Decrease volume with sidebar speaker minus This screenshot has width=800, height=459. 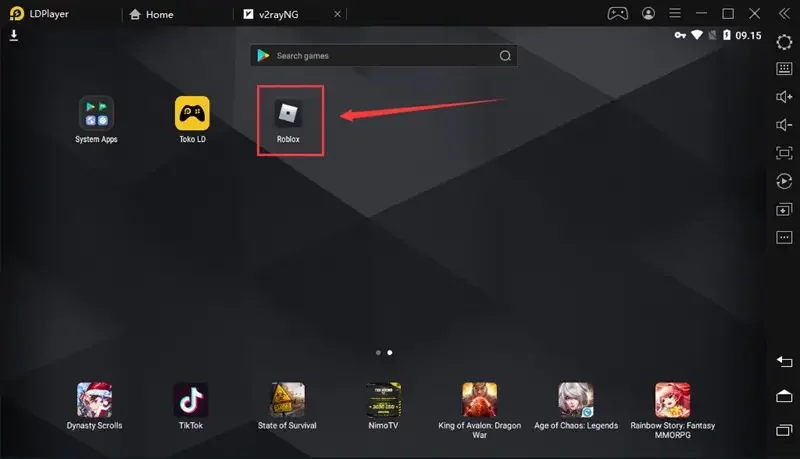(x=784, y=125)
